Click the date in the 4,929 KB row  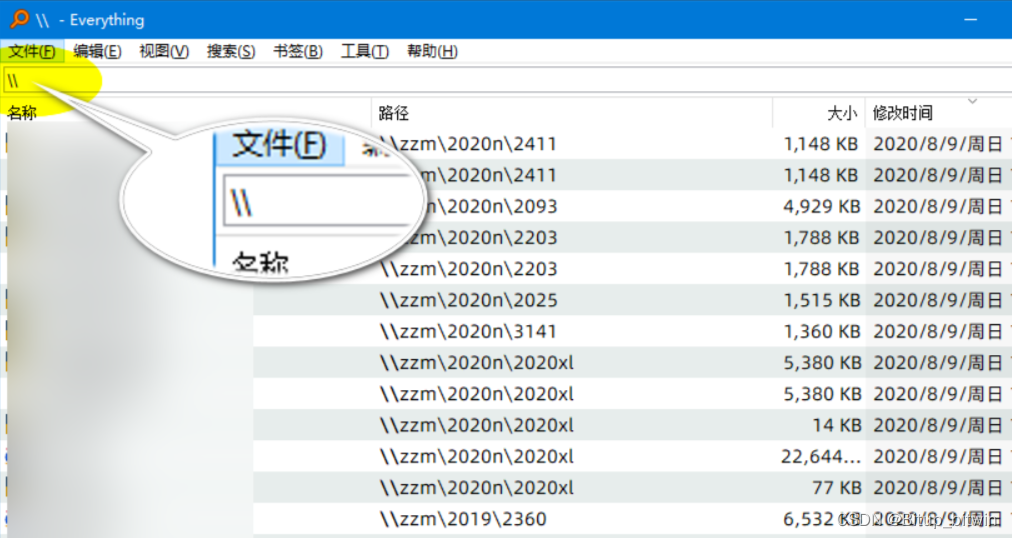coord(938,206)
